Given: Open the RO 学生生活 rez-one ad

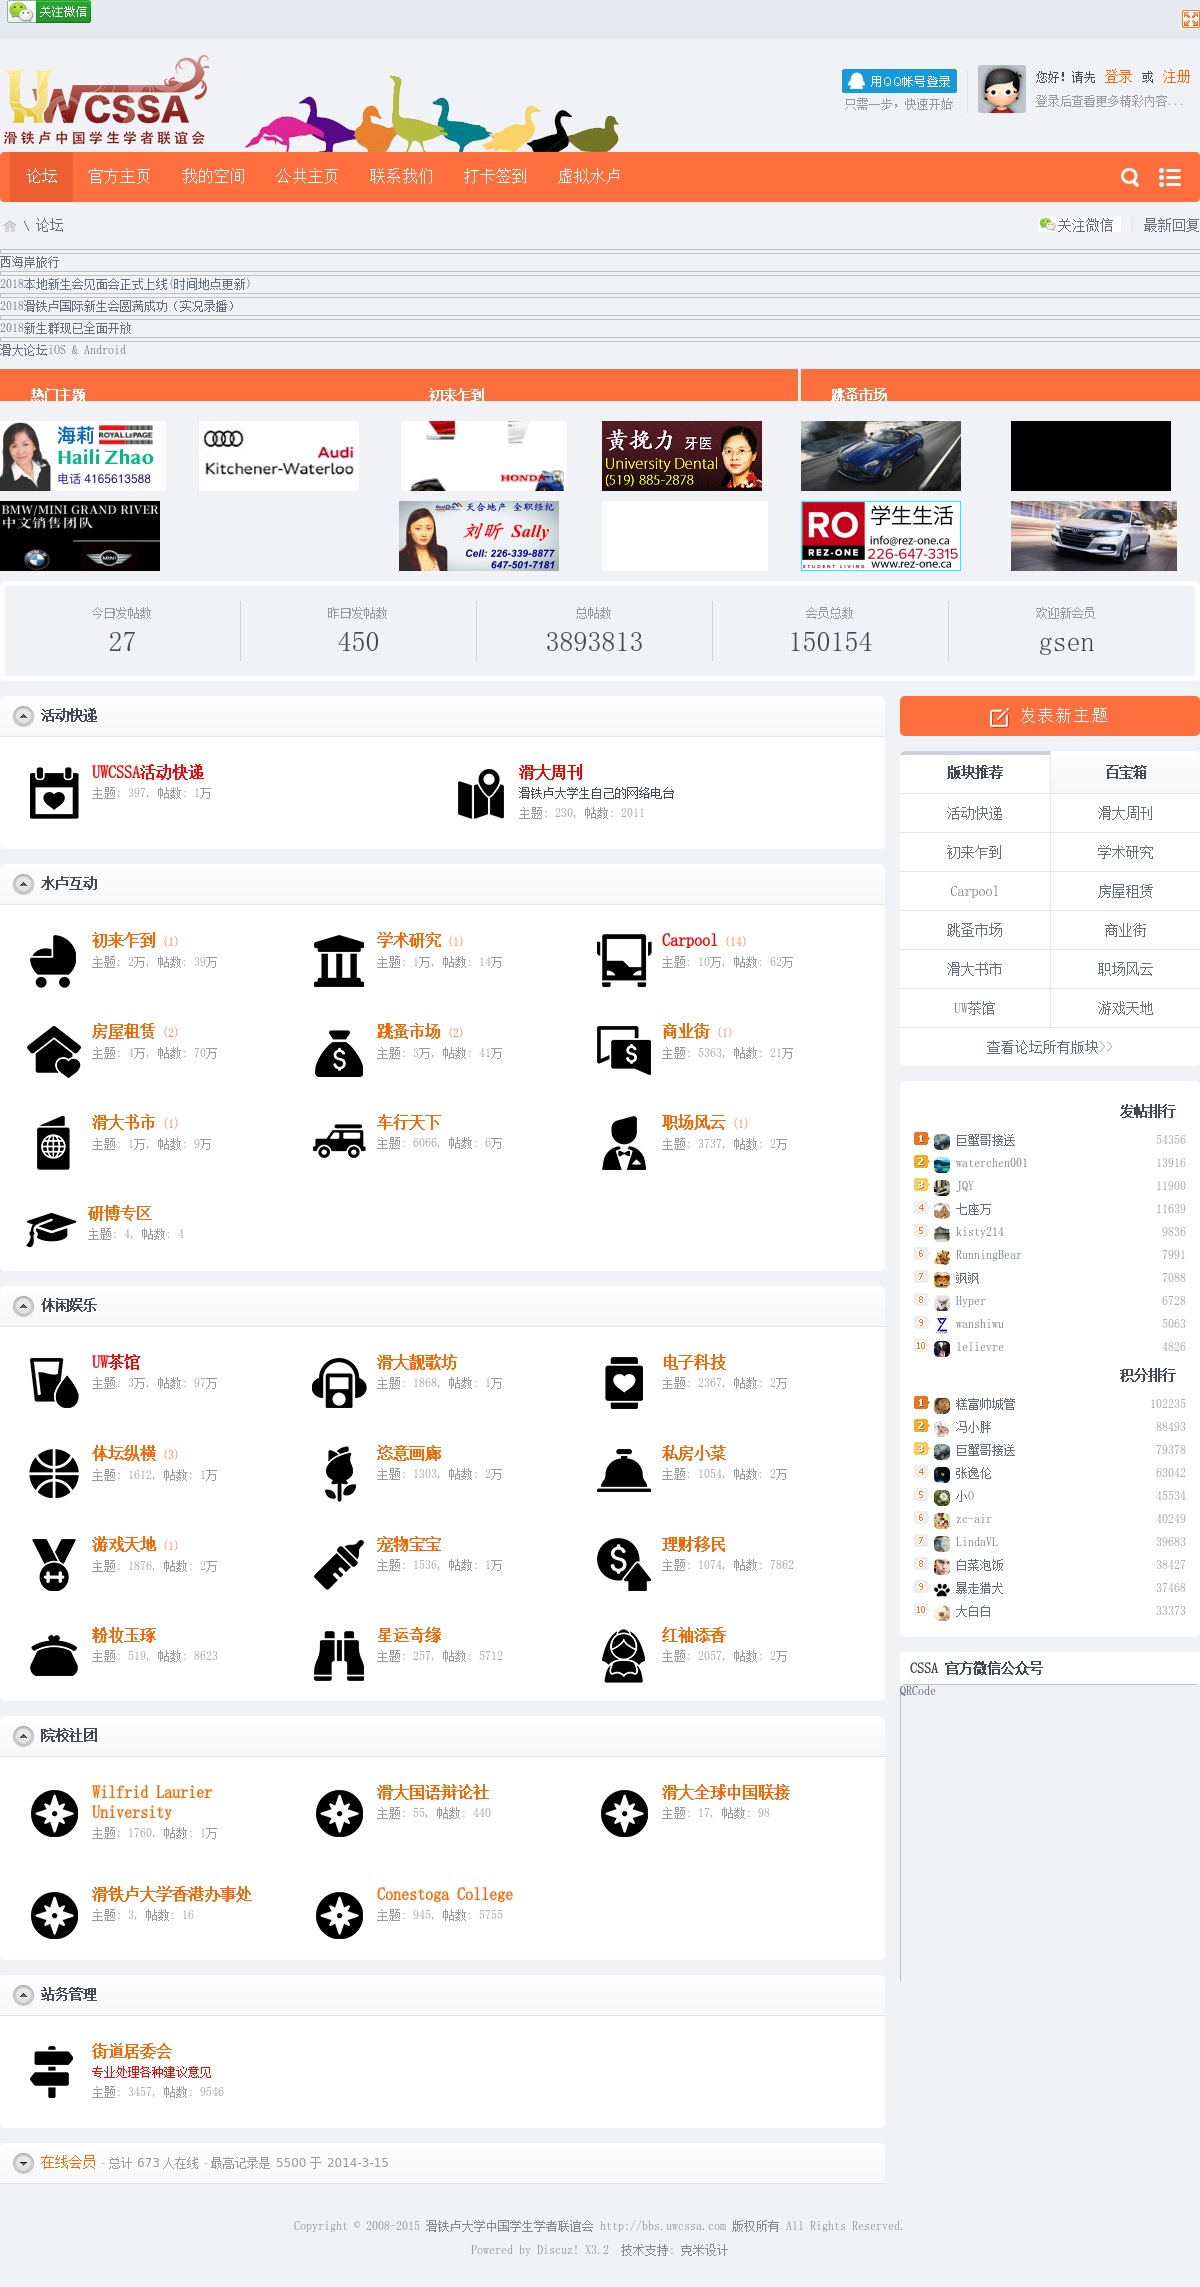Looking at the screenshot, I should pyautogui.click(x=881, y=536).
